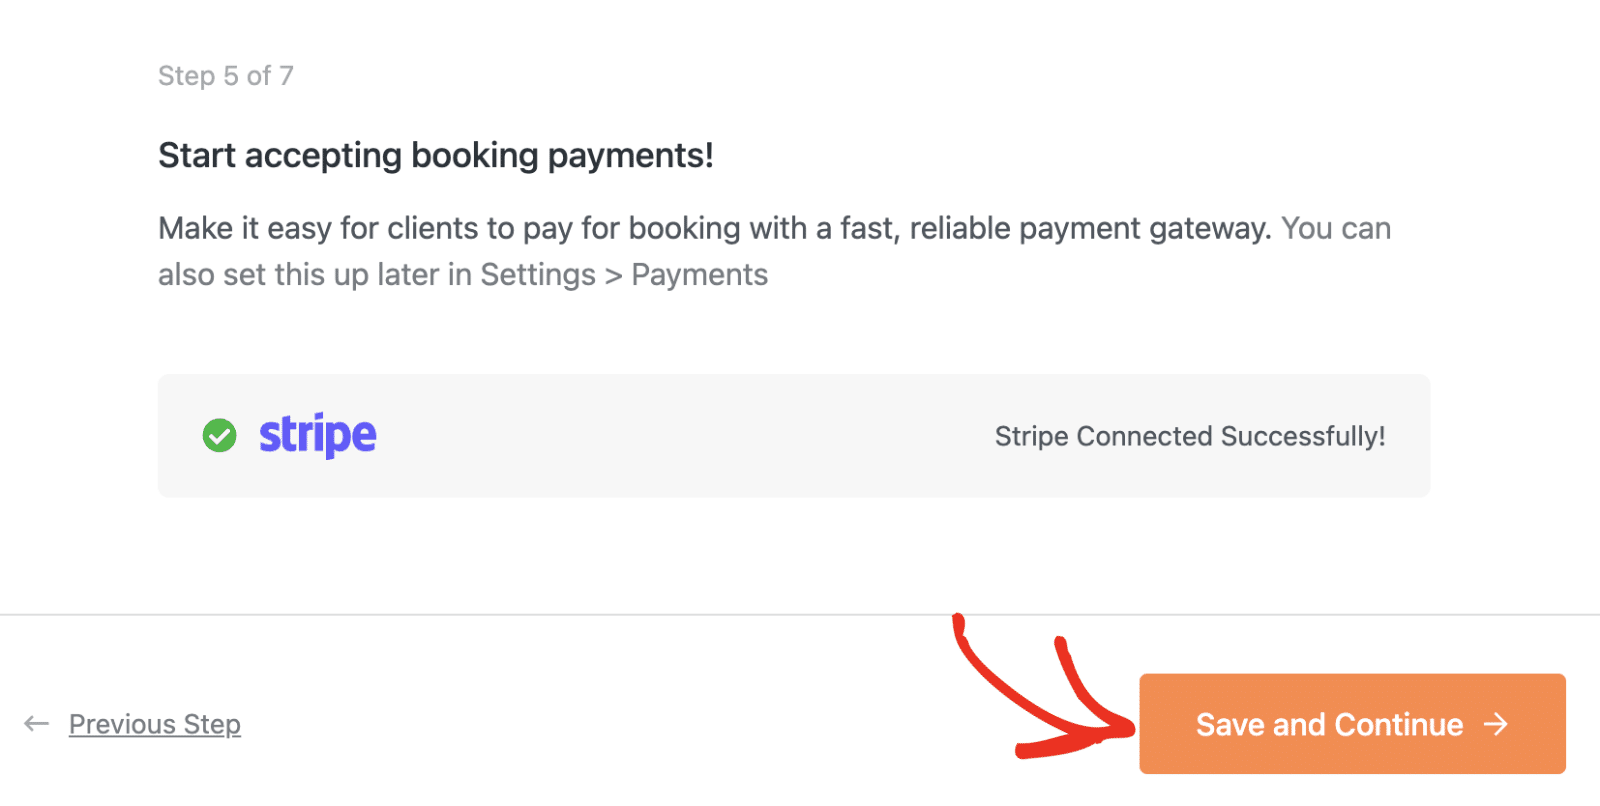
Task: Select the Settings > Payments text
Action: click(624, 274)
